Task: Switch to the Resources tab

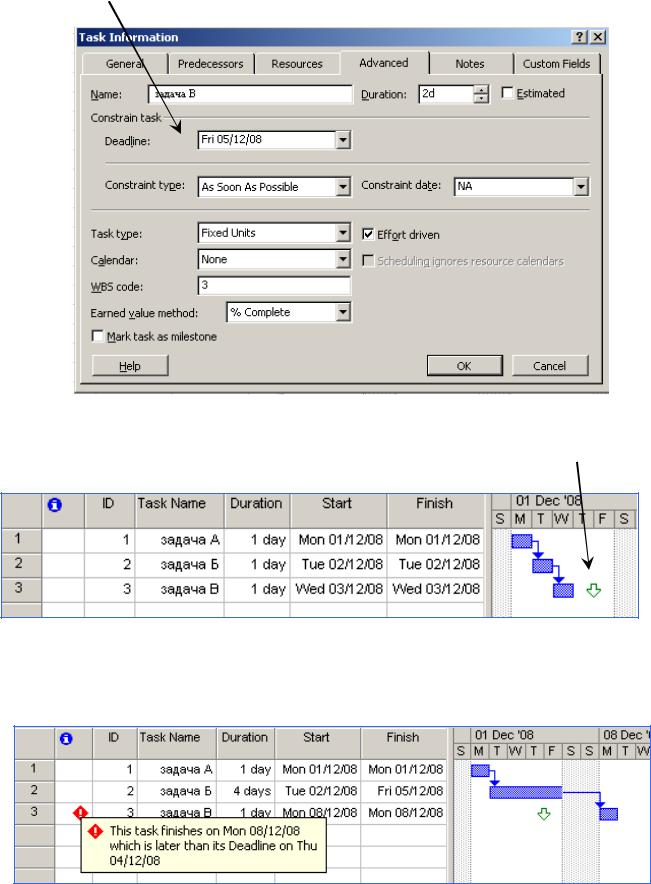Action: pyautogui.click(x=296, y=64)
